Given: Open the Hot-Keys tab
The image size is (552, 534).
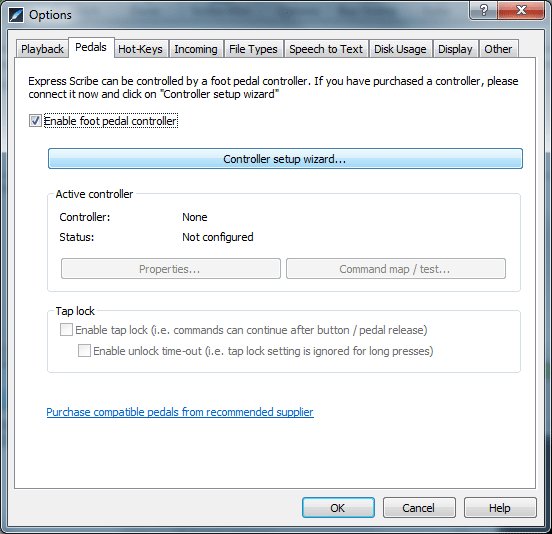Looking at the screenshot, I should [140, 49].
